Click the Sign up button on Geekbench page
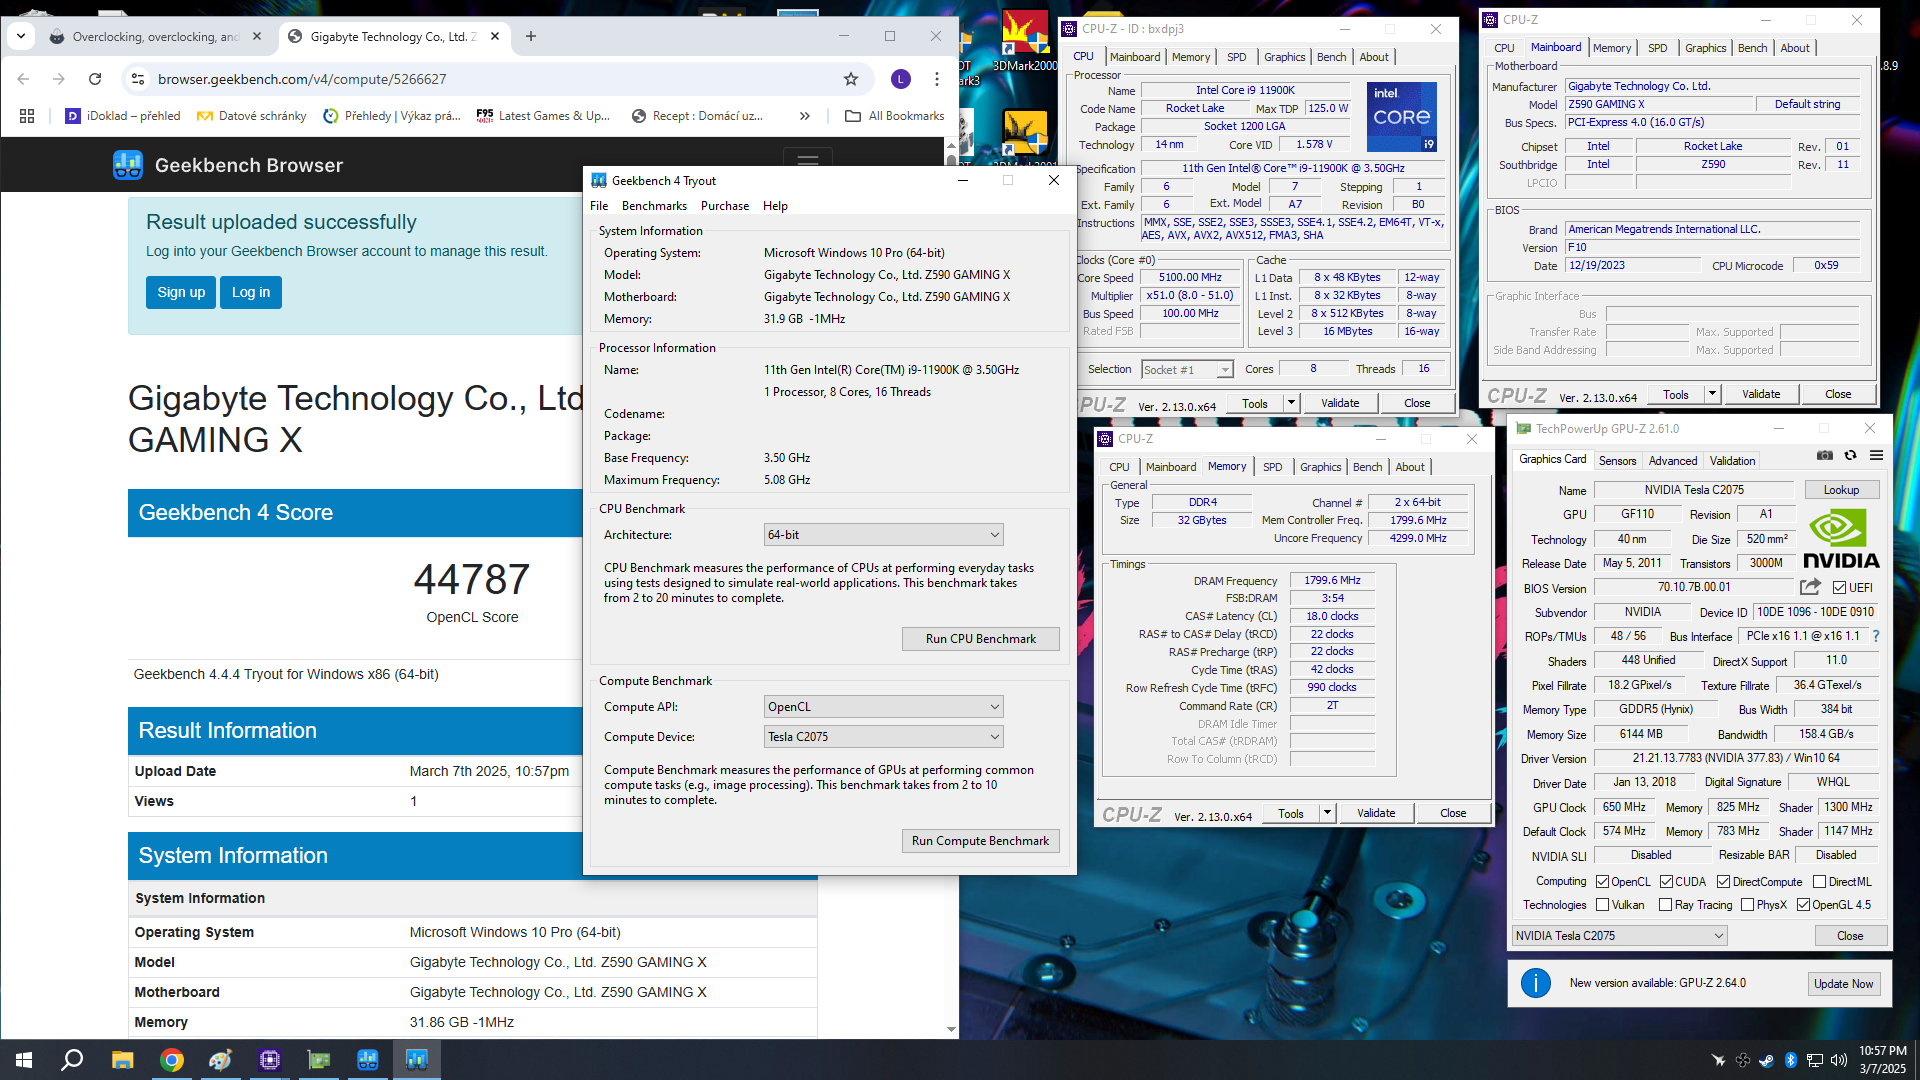Viewport: 1920px width, 1080px height. tap(181, 292)
